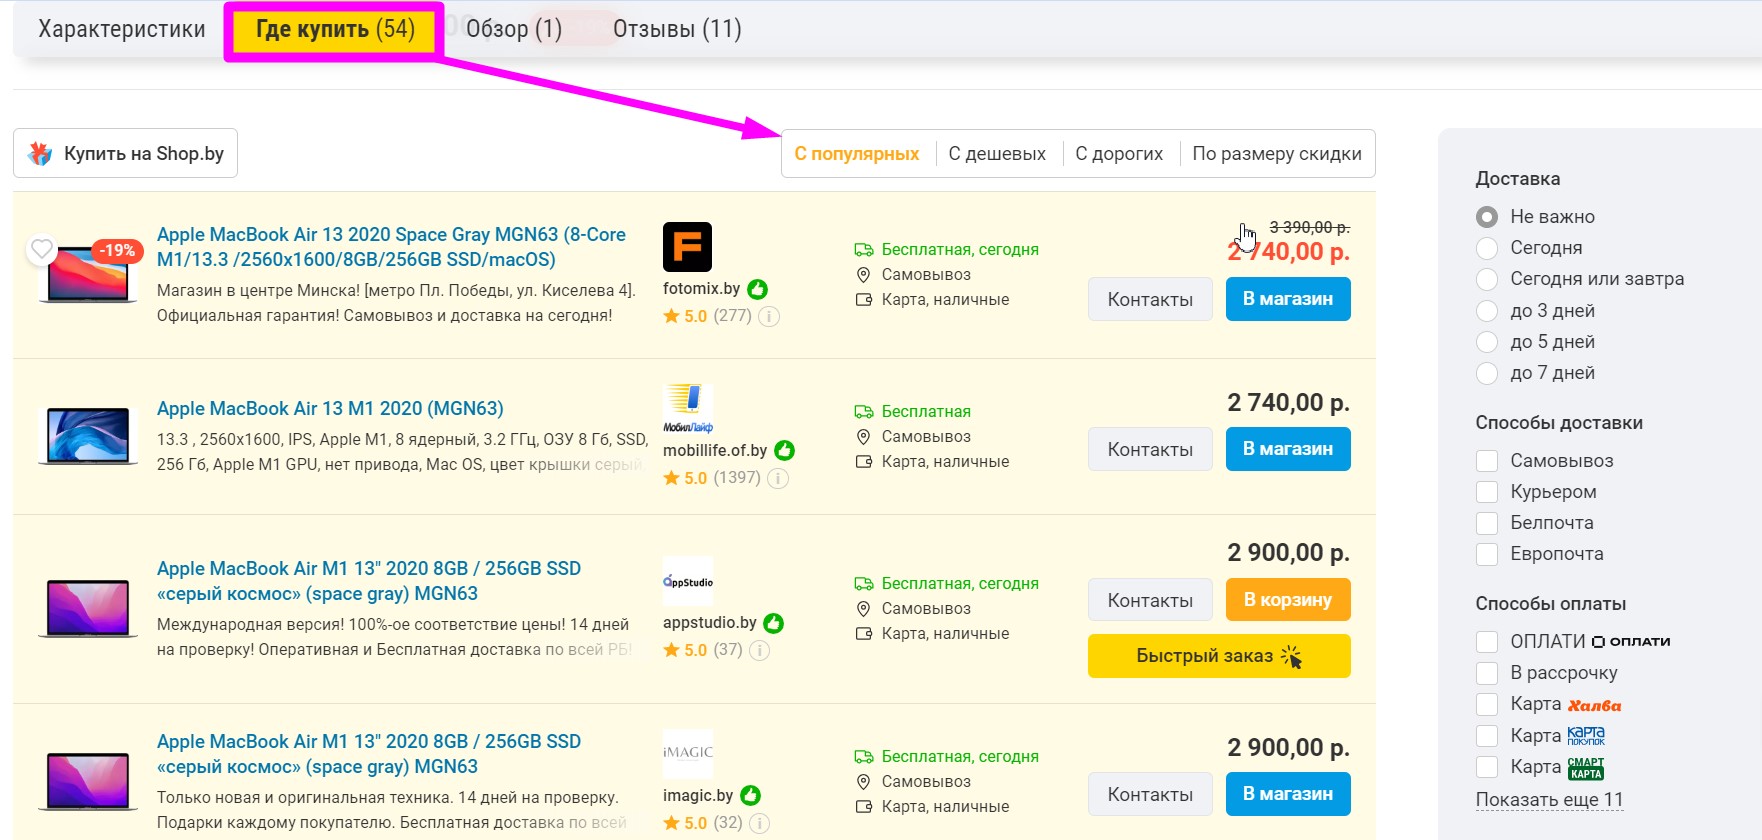Select the Сегодня delivery radio

(1487, 248)
